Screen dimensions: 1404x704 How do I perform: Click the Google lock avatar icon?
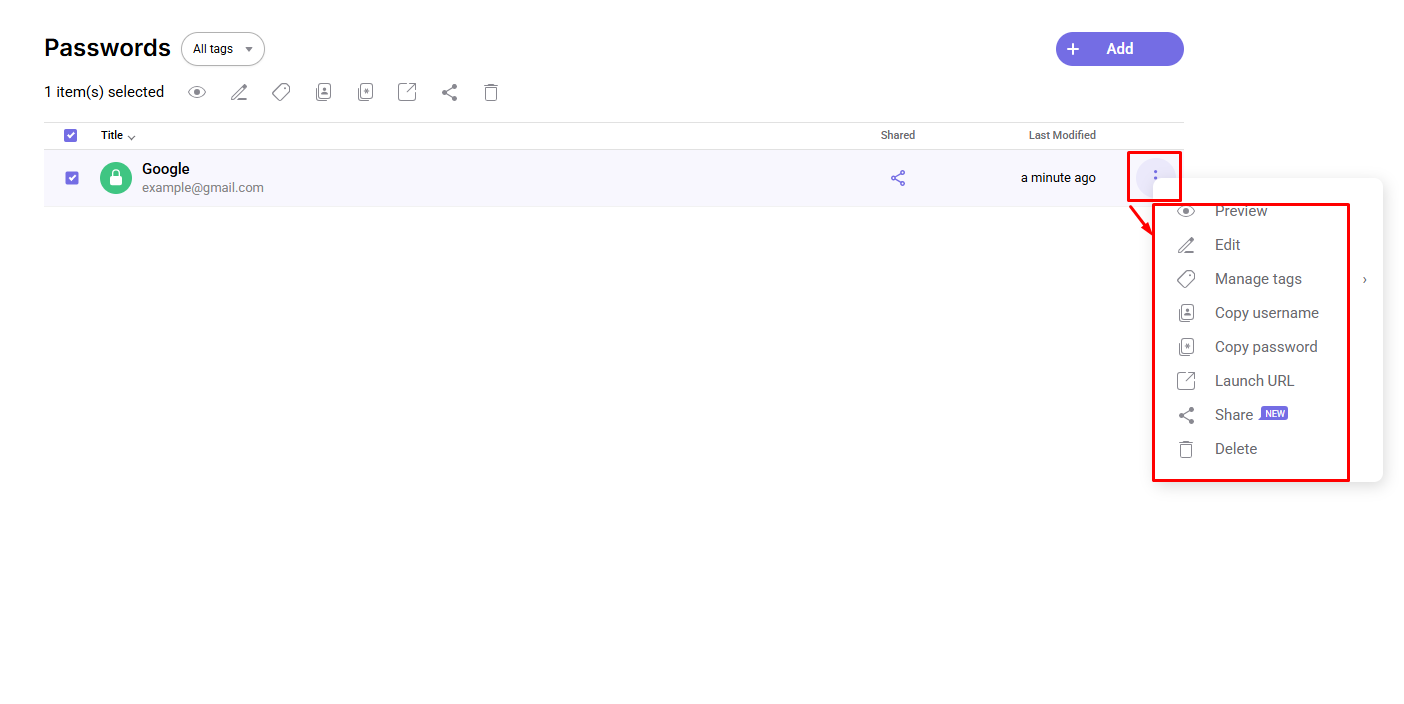pyautogui.click(x=115, y=177)
